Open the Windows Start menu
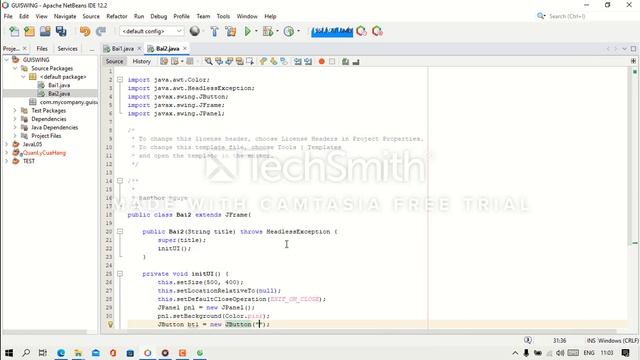640x360 pixels. [x=9, y=353]
